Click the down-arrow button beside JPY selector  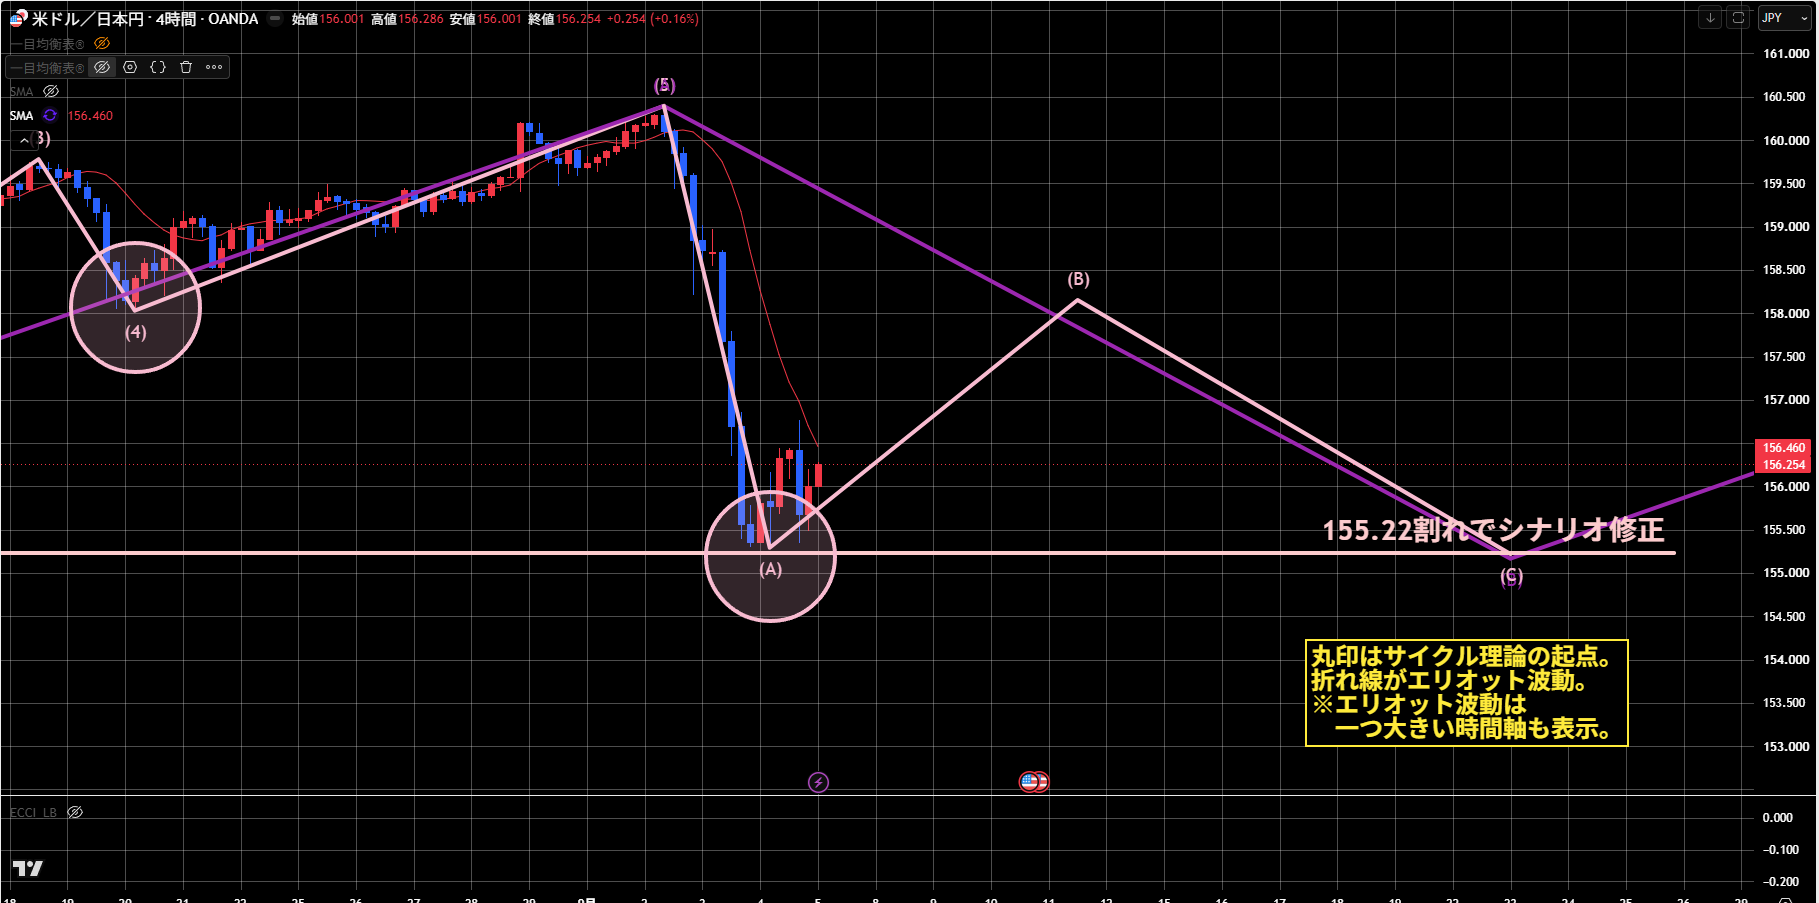1710,18
